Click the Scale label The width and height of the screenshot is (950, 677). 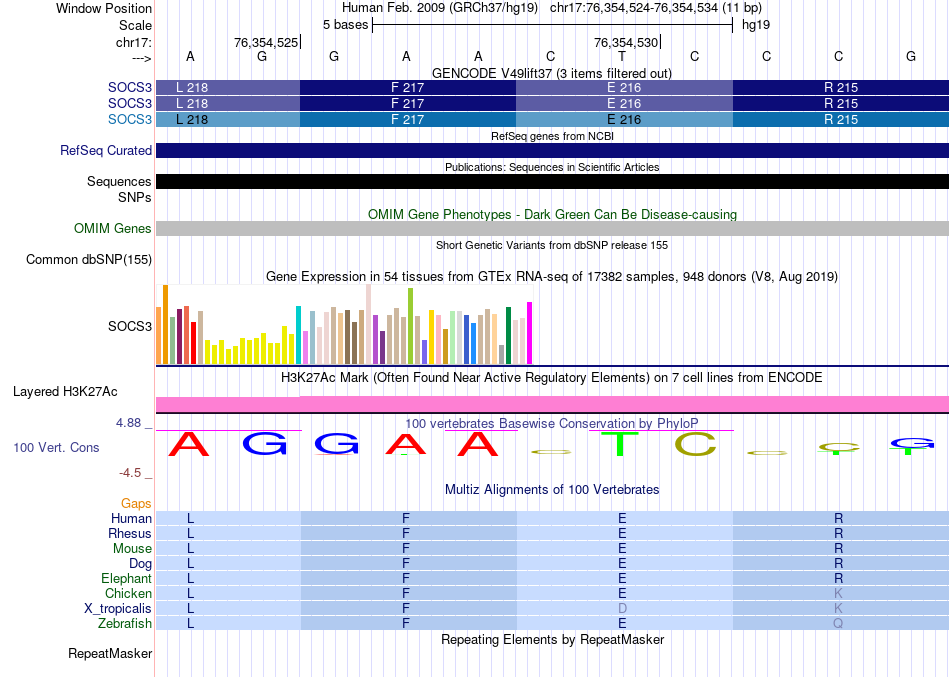coord(135,25)
